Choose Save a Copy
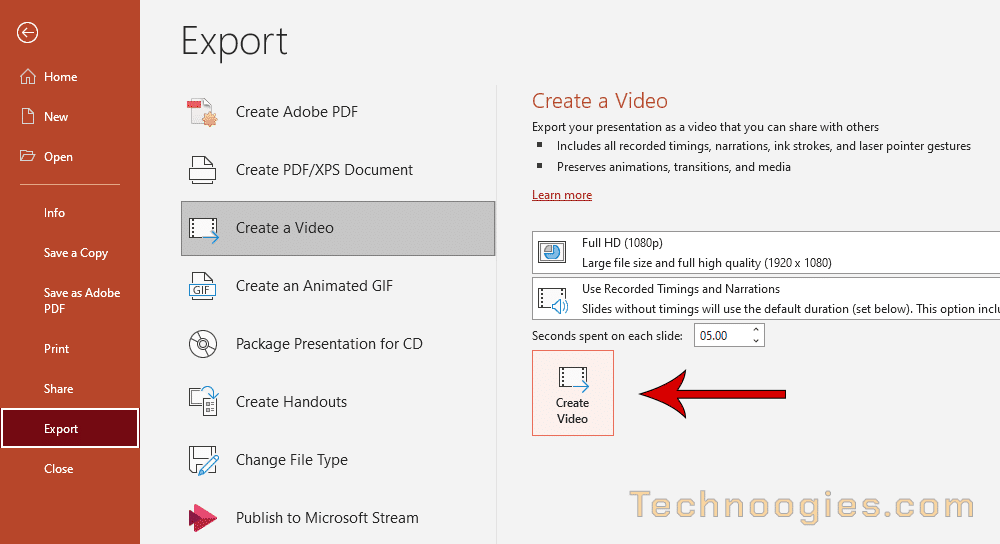Image resolution: width=1000 pixels, height=544 pixels. tap(70, 253)
